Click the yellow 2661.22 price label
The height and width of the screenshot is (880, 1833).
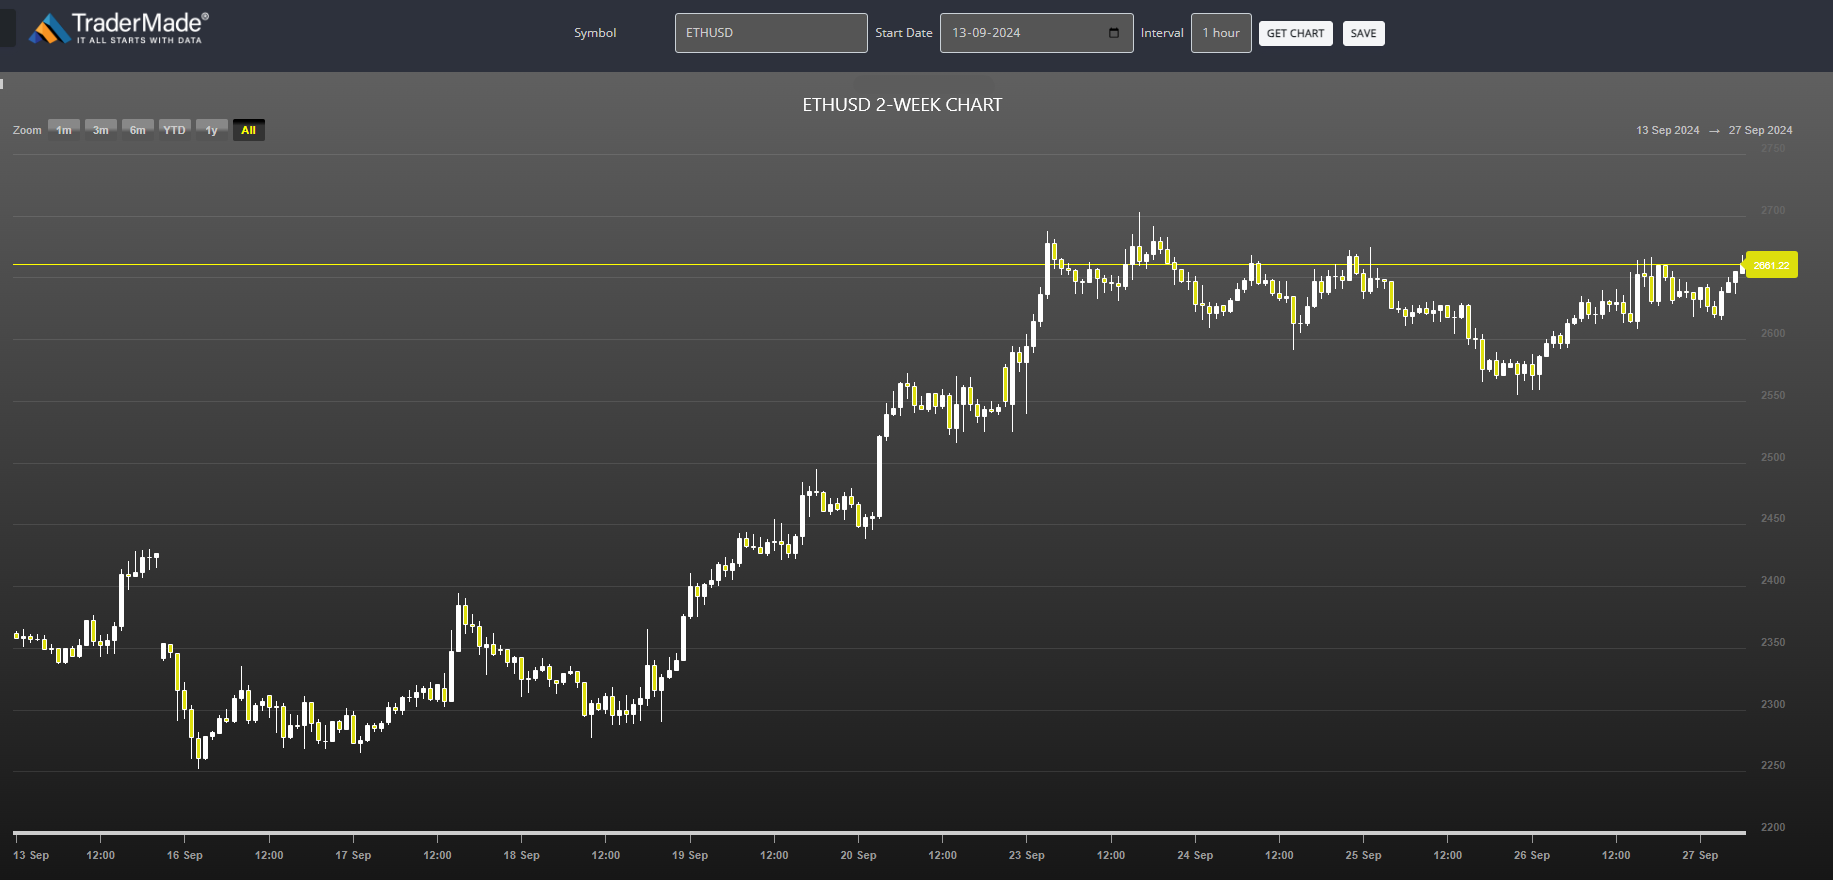tap(1771, 265)
